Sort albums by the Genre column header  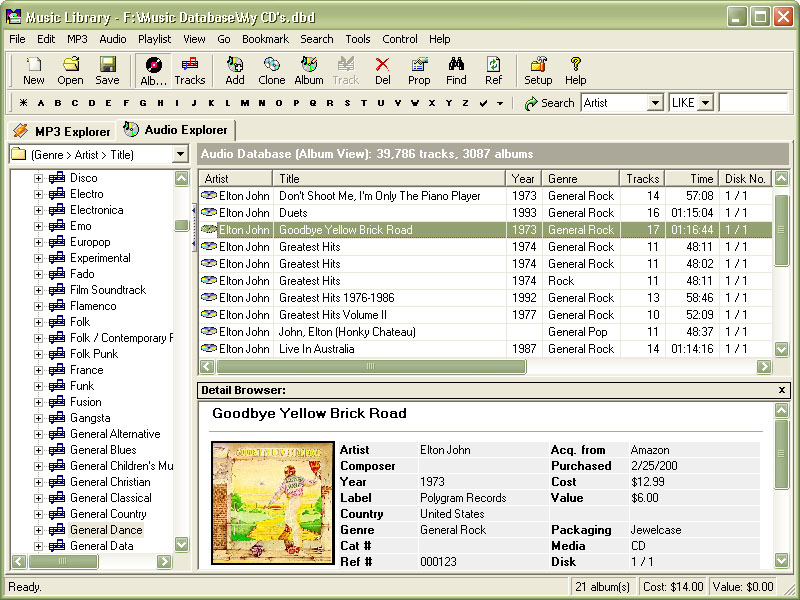(x=581, y=179)
